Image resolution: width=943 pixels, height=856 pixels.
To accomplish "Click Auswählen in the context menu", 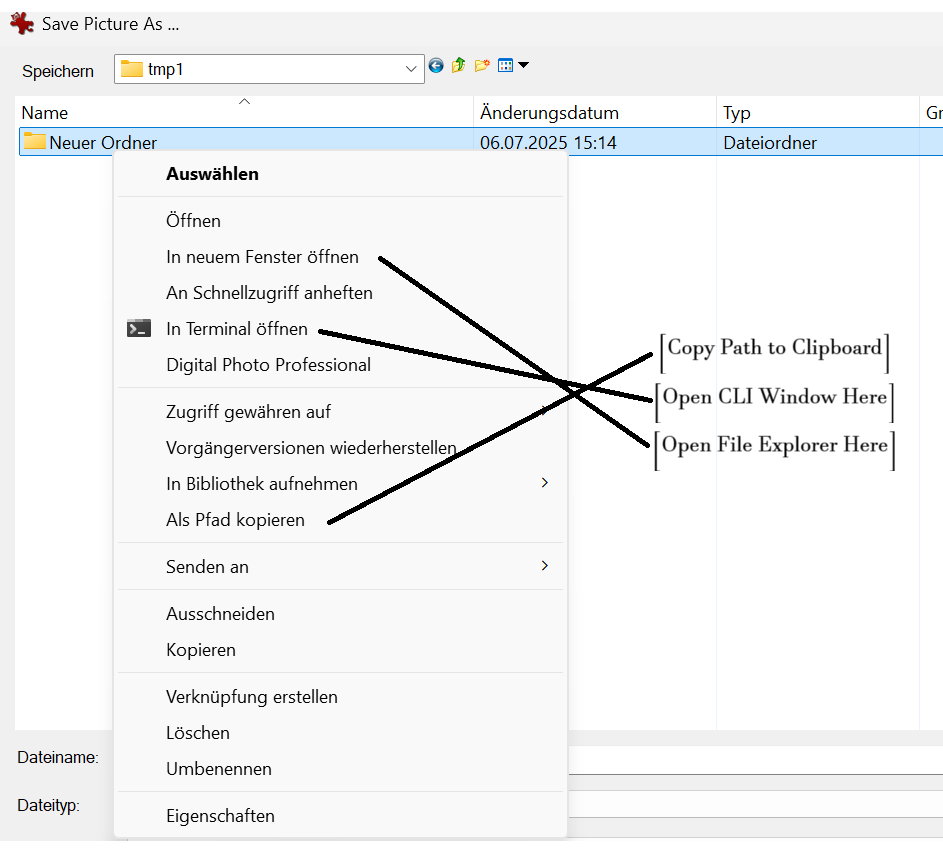I will coord(212,174).
